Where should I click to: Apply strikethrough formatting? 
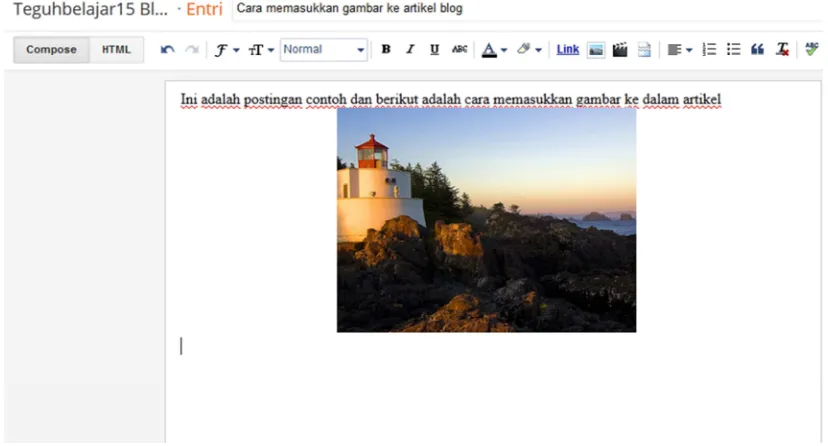click(x=459, y=49)
